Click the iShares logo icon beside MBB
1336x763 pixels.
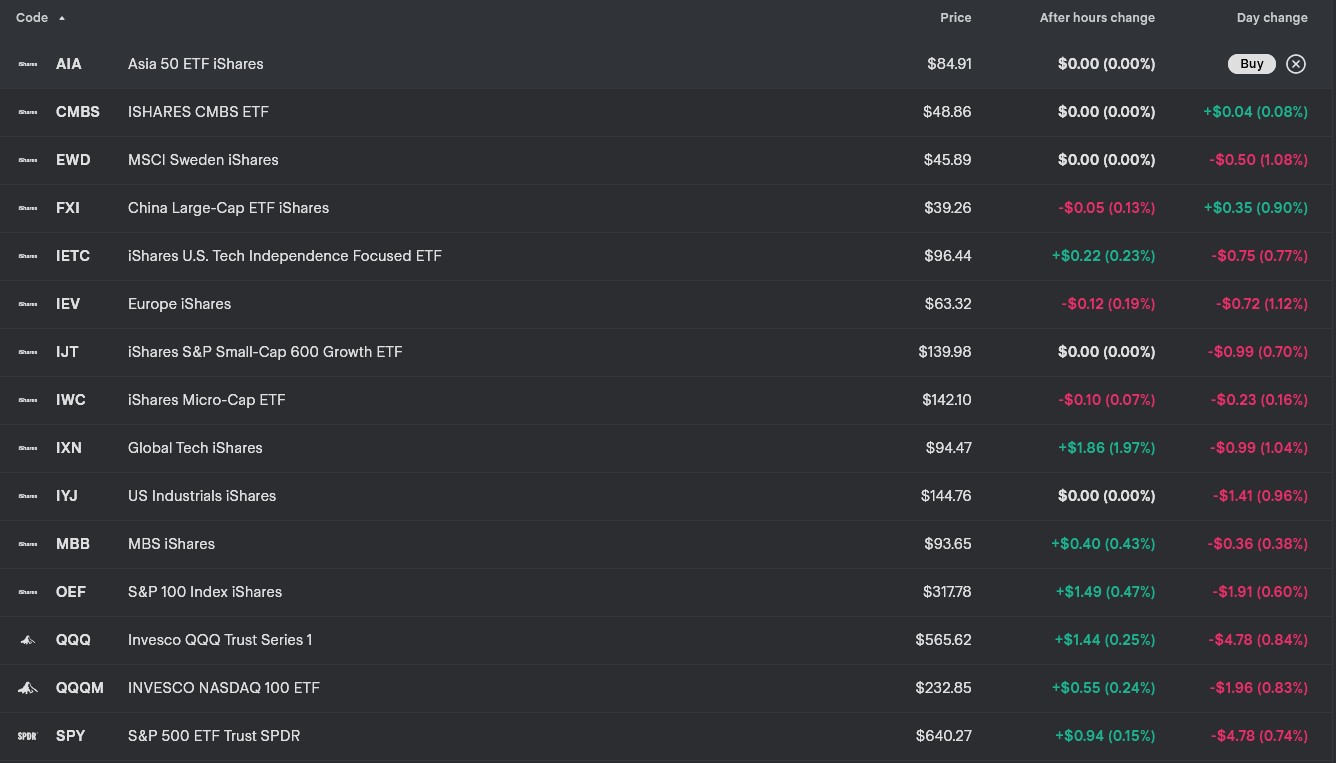[28, 544]
